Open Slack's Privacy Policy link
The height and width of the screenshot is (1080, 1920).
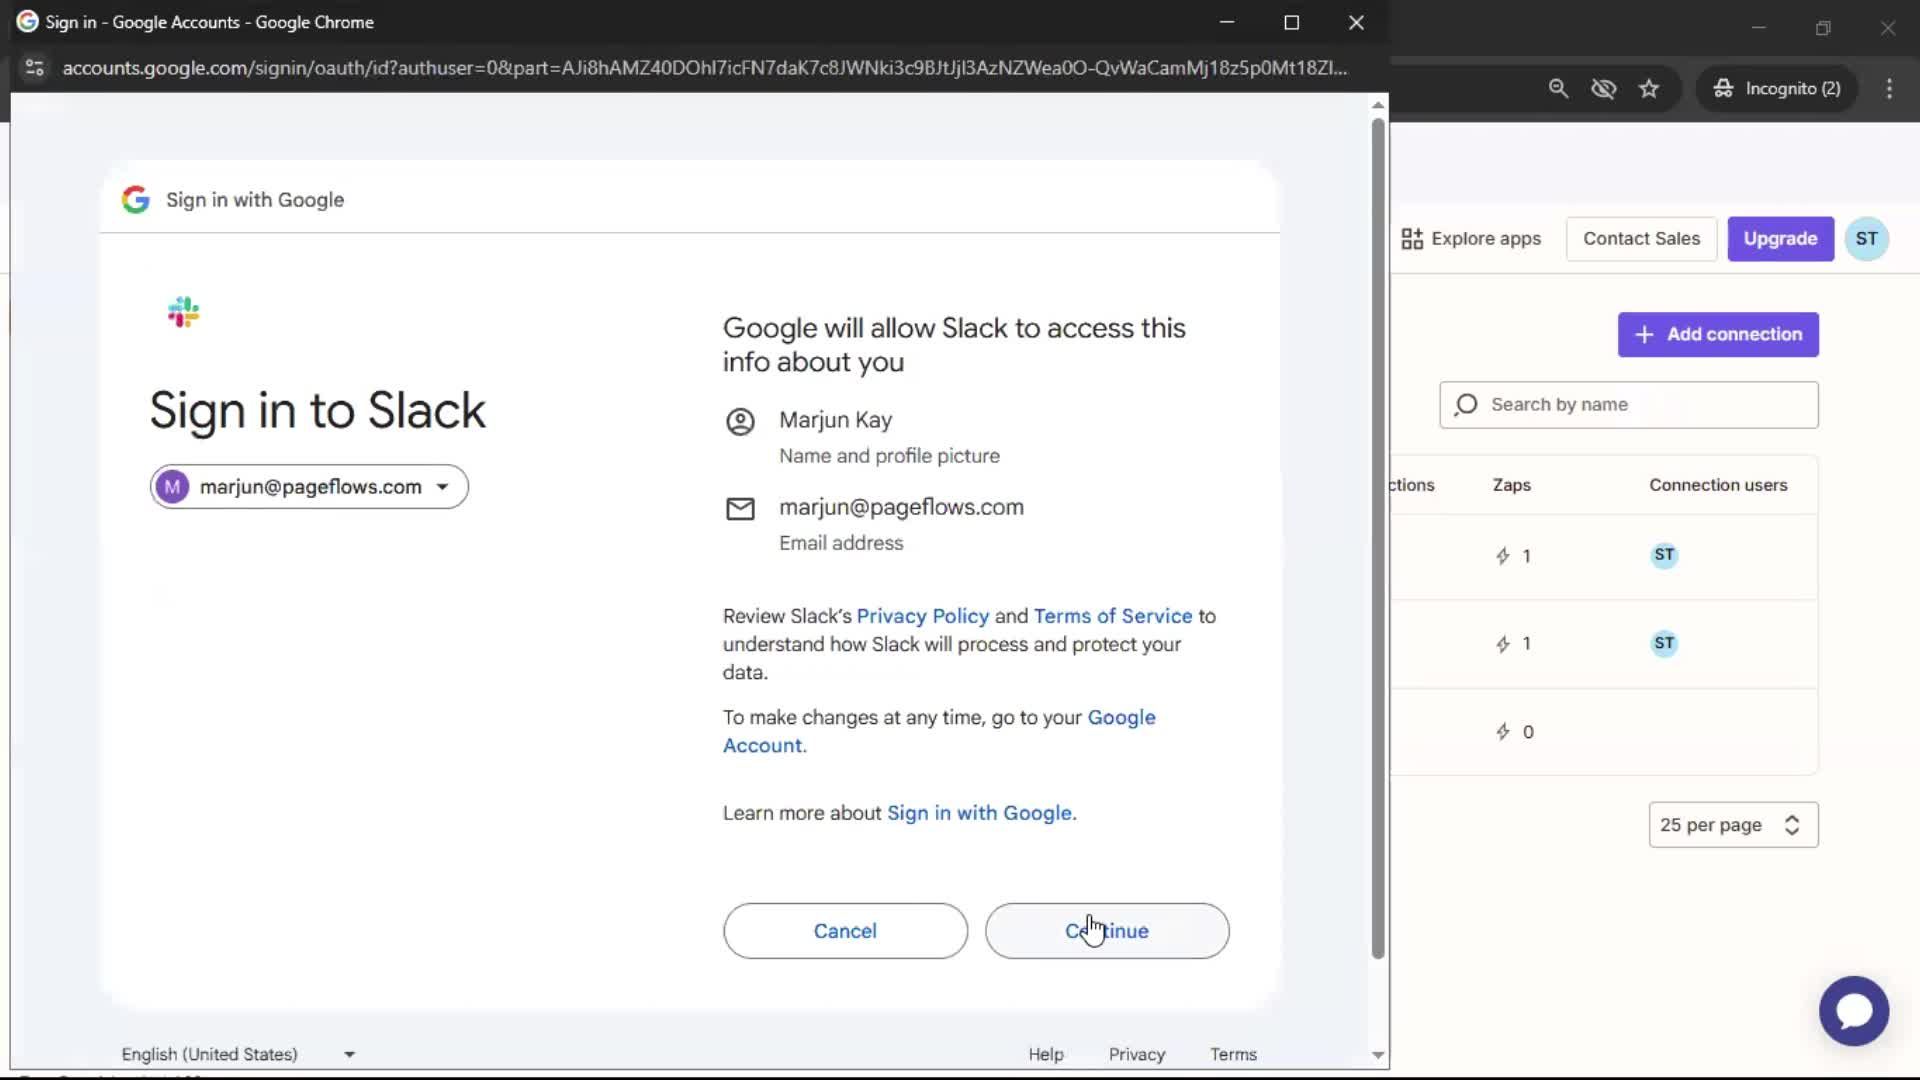(x=922, y=616)
